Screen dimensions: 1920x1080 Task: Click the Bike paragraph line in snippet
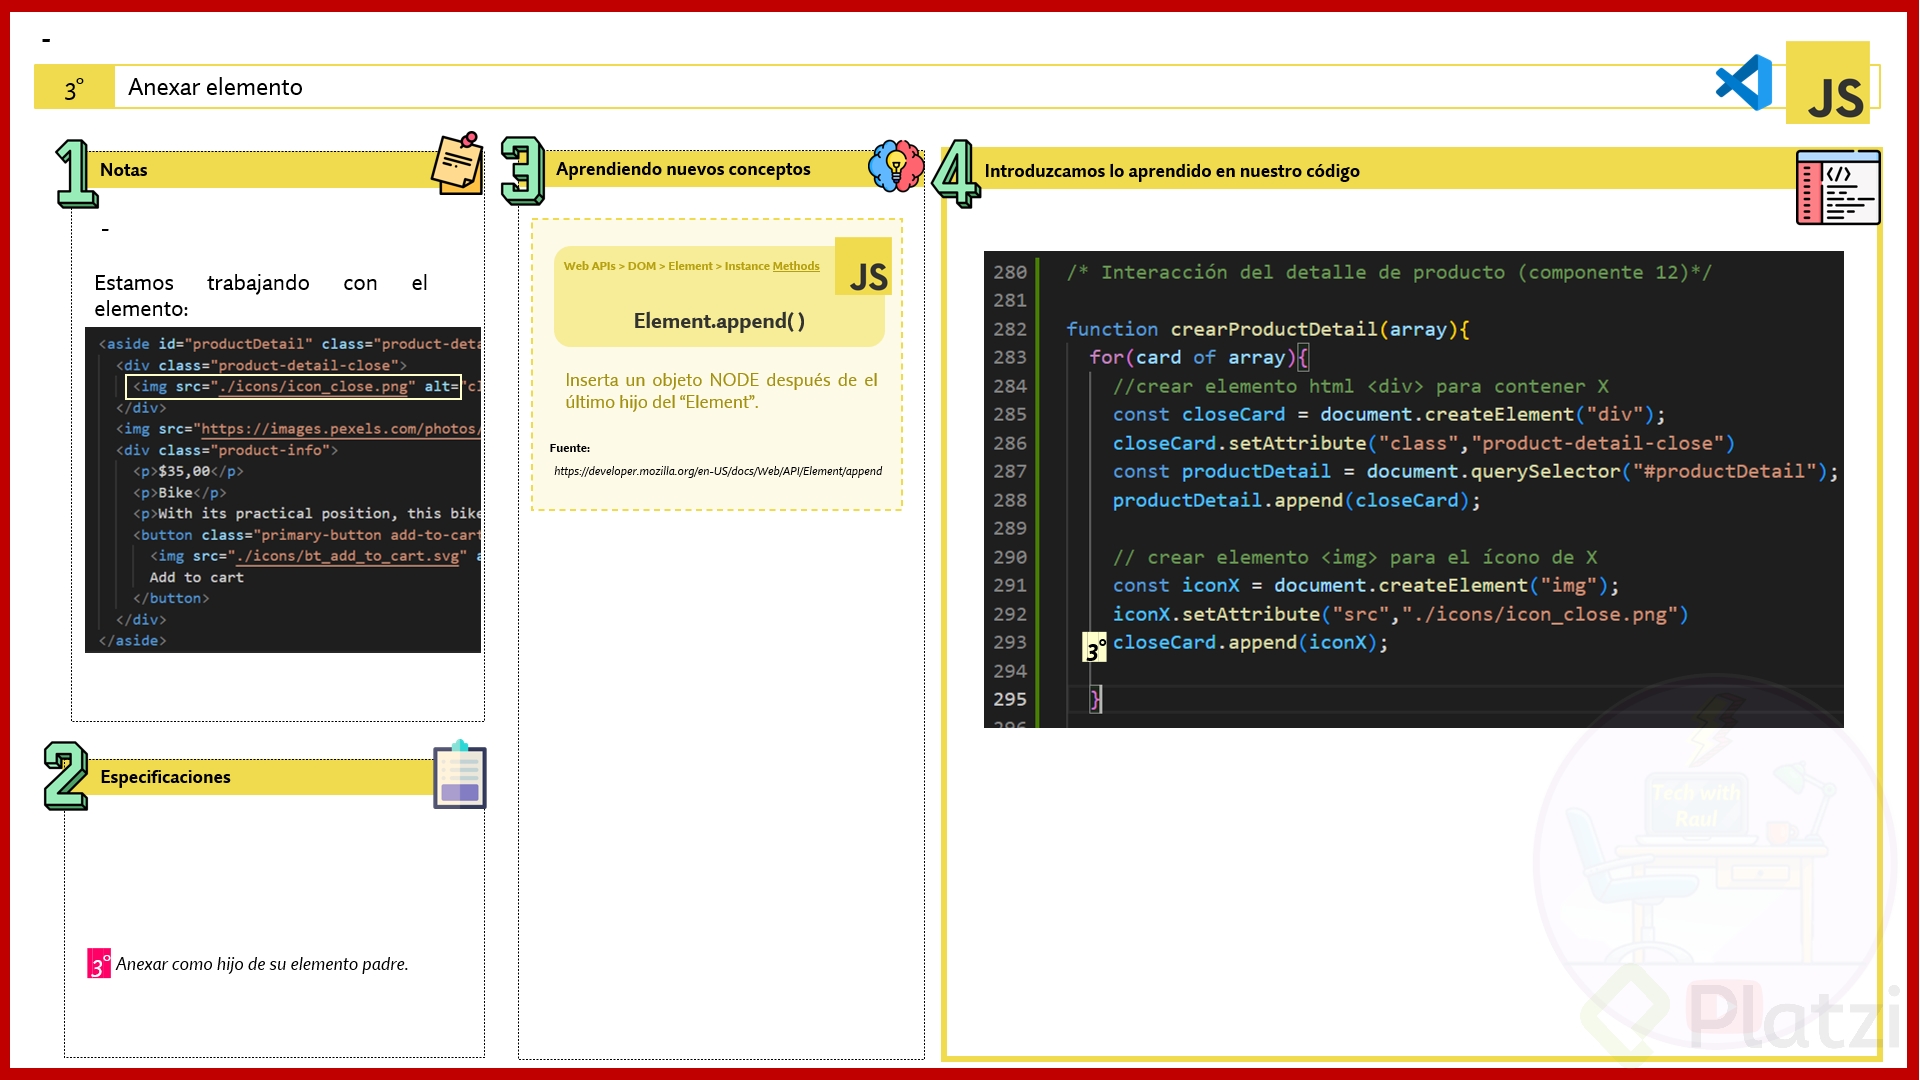coord(180,493)
